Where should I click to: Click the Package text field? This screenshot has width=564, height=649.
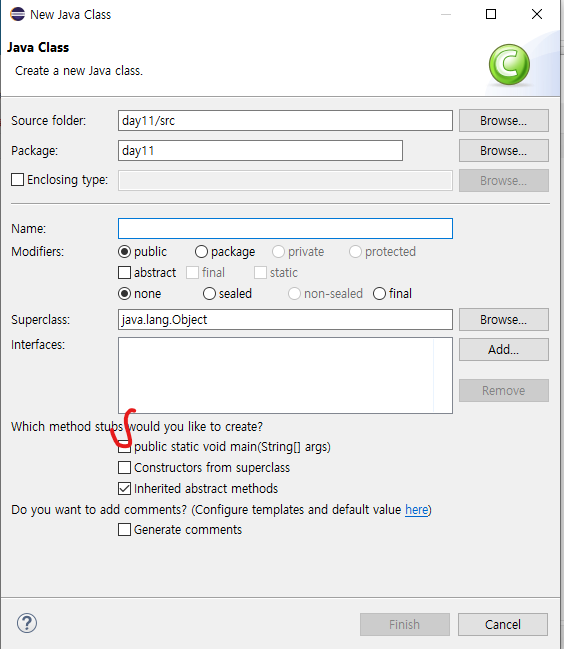260,151
